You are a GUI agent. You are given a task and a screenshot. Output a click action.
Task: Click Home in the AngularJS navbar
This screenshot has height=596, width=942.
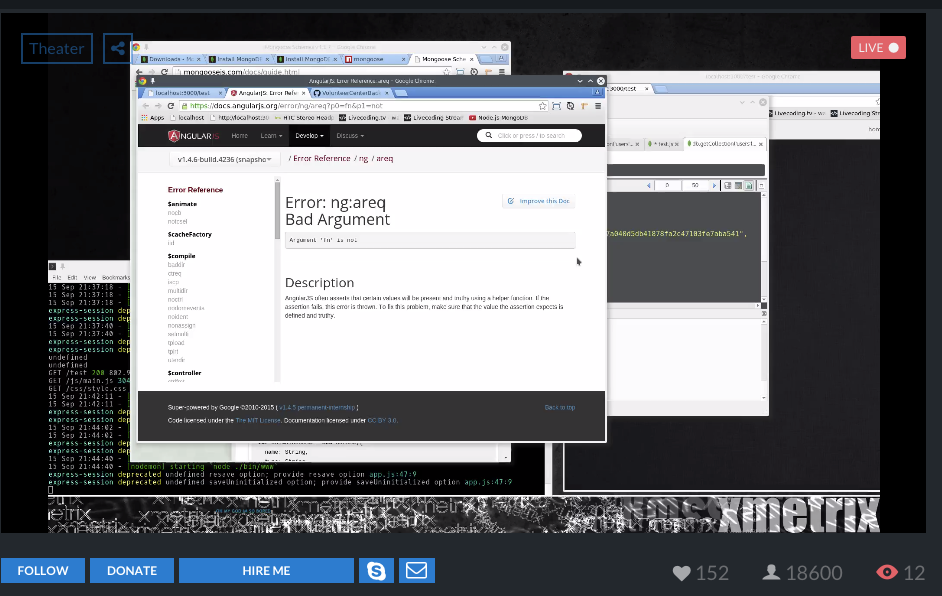pyautogui.click(x=240, y=136)
